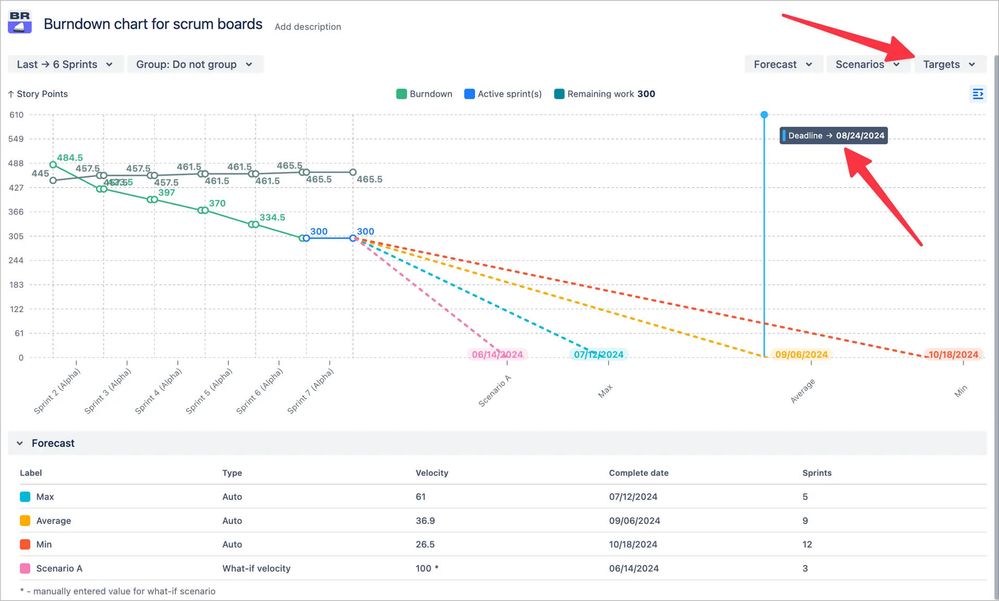Open the Targets menu
This screenshot has height=601, width=999.
pyautogui.click(x=948, y=63)
